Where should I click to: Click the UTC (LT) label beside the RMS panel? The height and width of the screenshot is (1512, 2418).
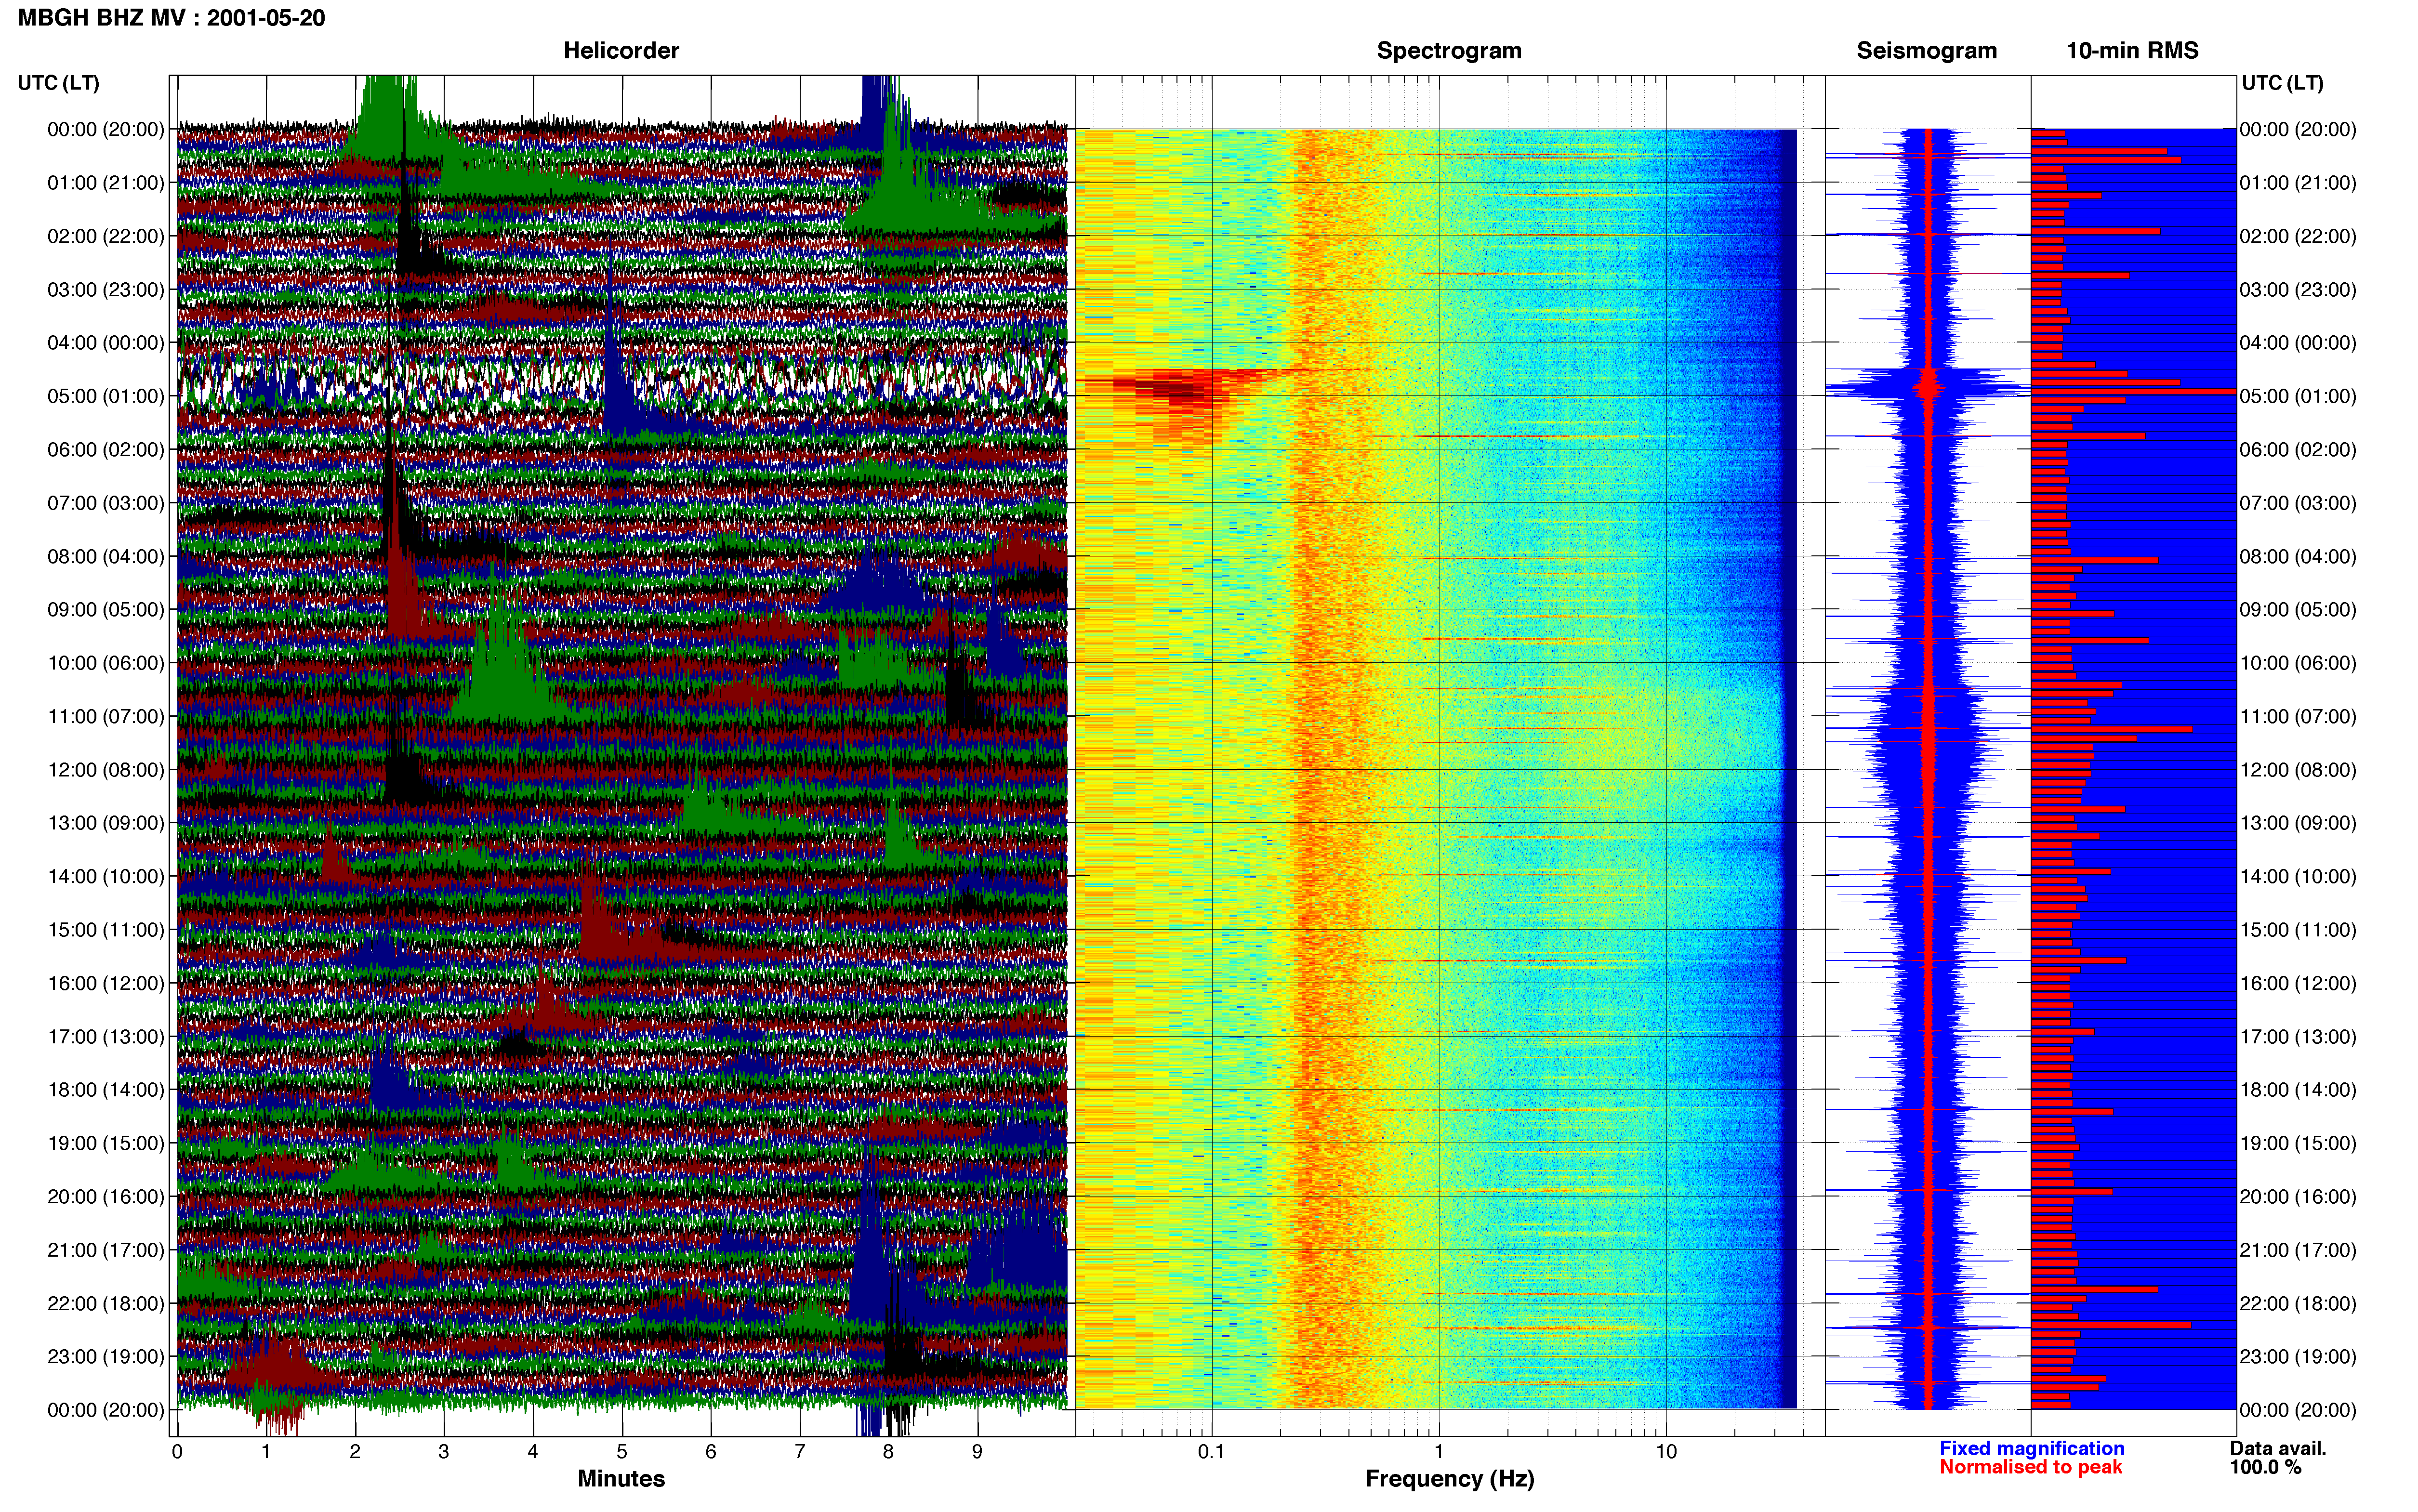point(2282,83)
